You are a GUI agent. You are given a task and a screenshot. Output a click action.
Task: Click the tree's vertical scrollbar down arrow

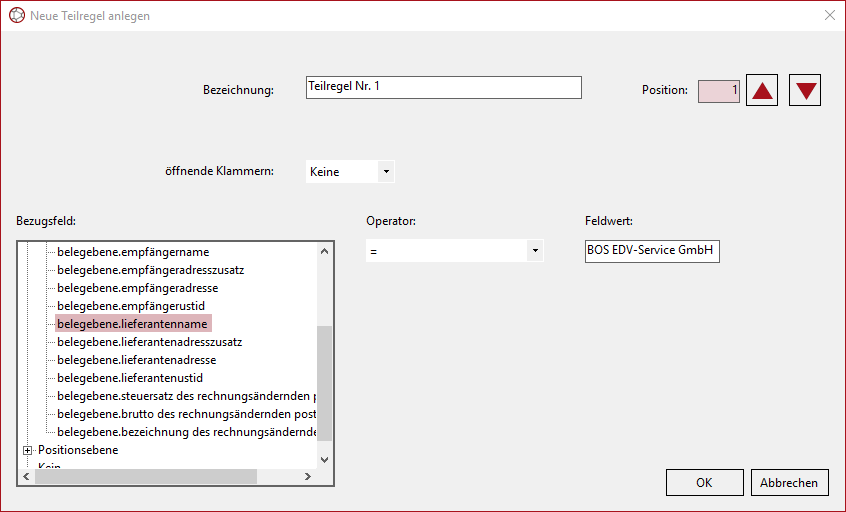click(x=324, y=459)
